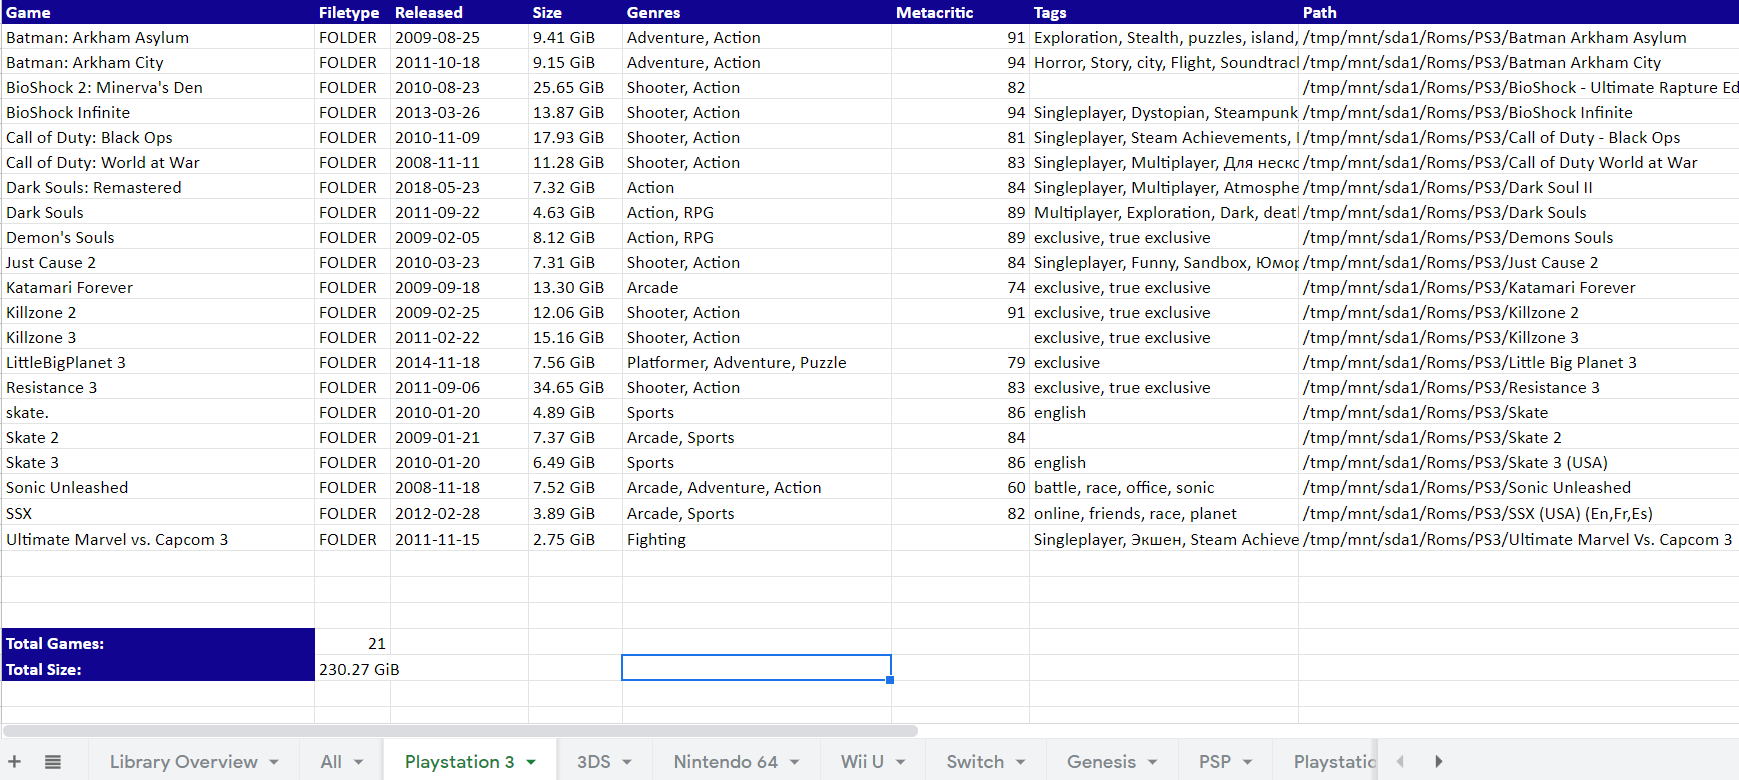This screenshot has width=1739, height=780.
Task: Select the Killzone 3 game cell
Action: (158, 337)
